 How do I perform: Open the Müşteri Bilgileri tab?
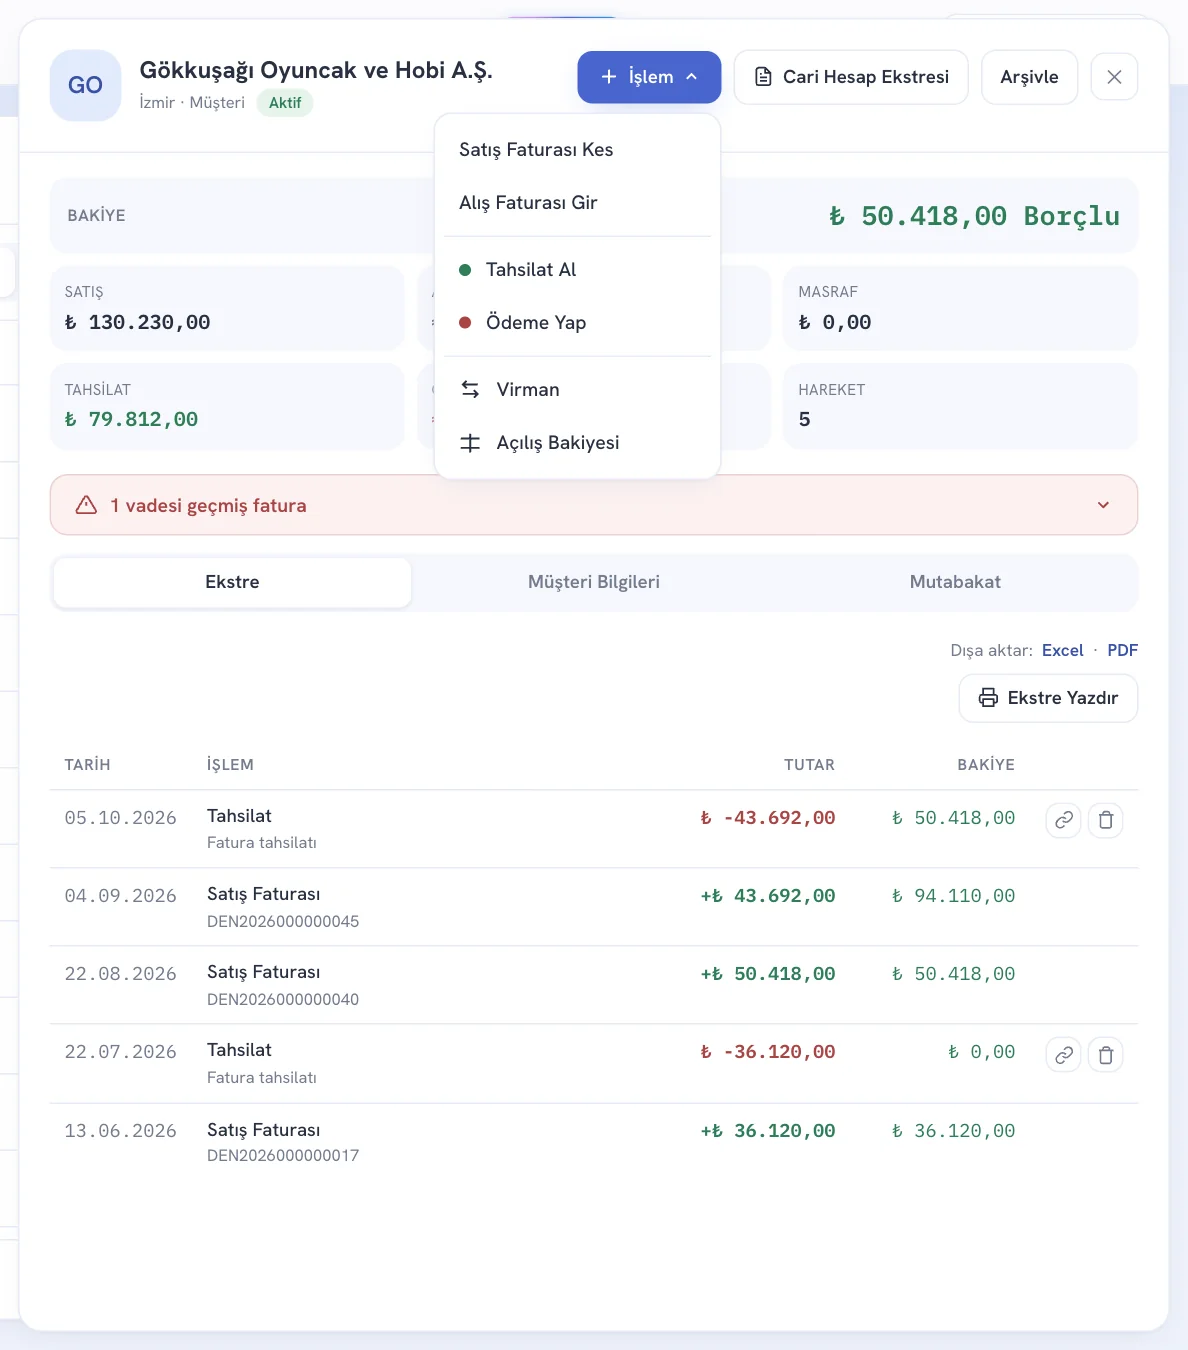pyautogui.click(x=594, y=582)
